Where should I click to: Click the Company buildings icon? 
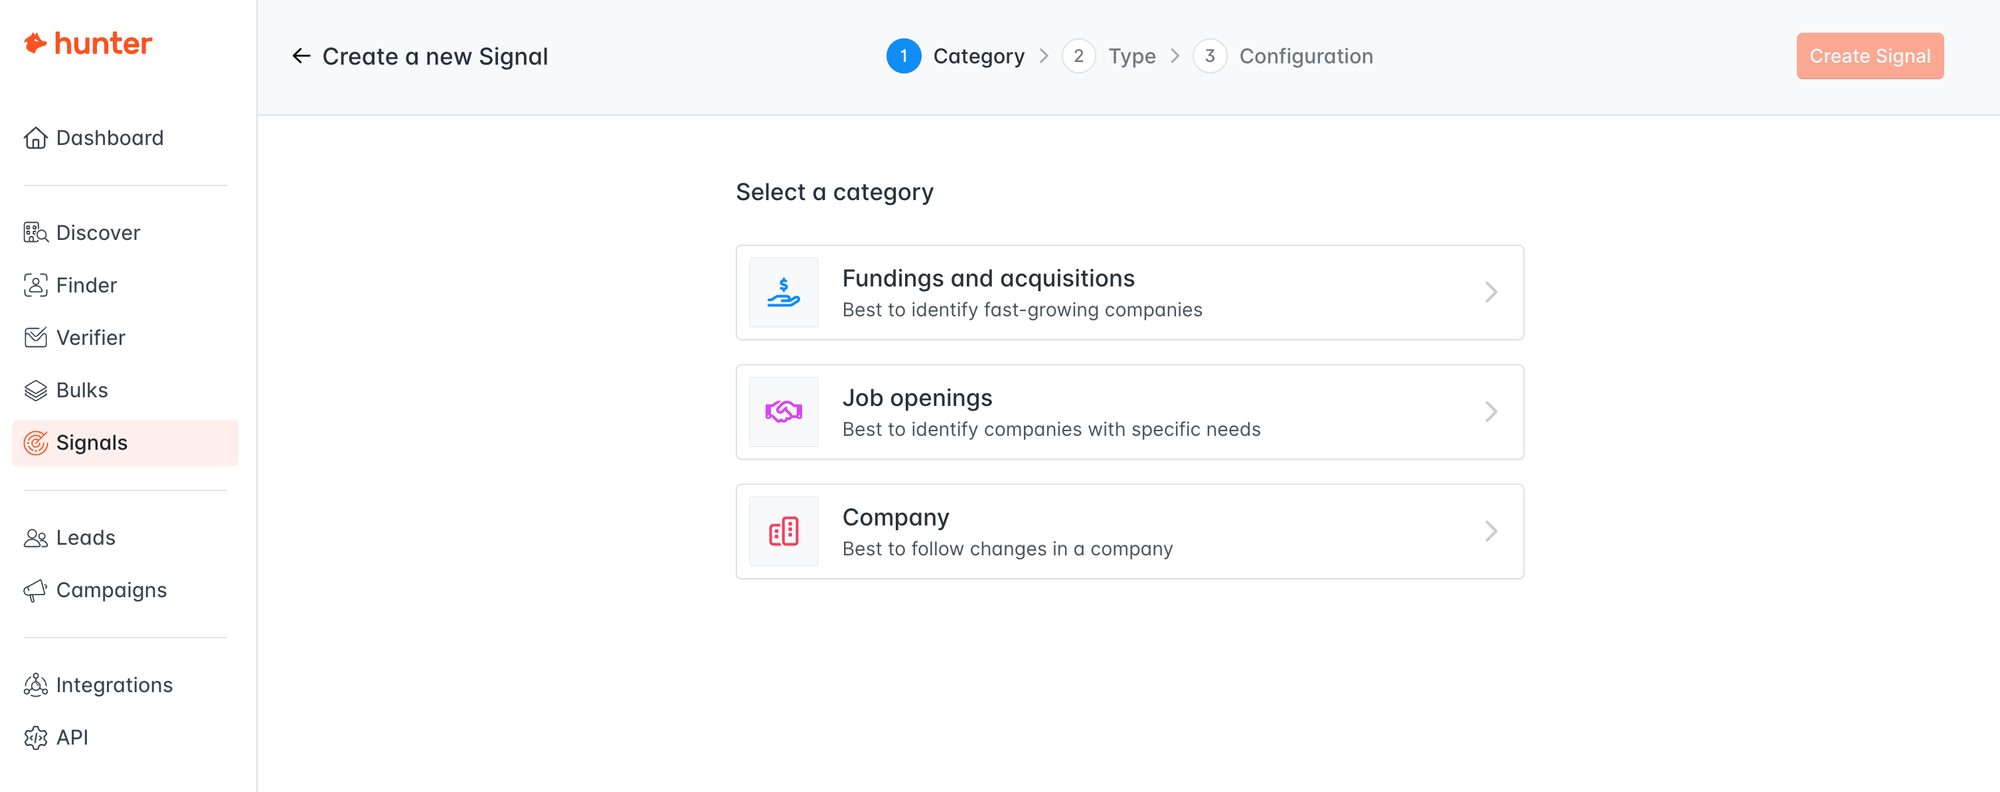(x=784, y=531)
